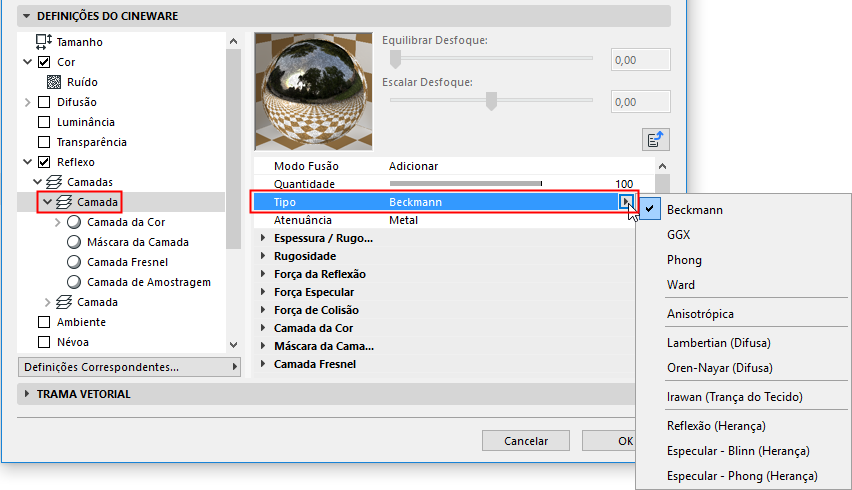The width and height of the screenshot is (852, 490).
Task: Collapse the Definições do Cineware panel
Action: (x=26, y=16)
